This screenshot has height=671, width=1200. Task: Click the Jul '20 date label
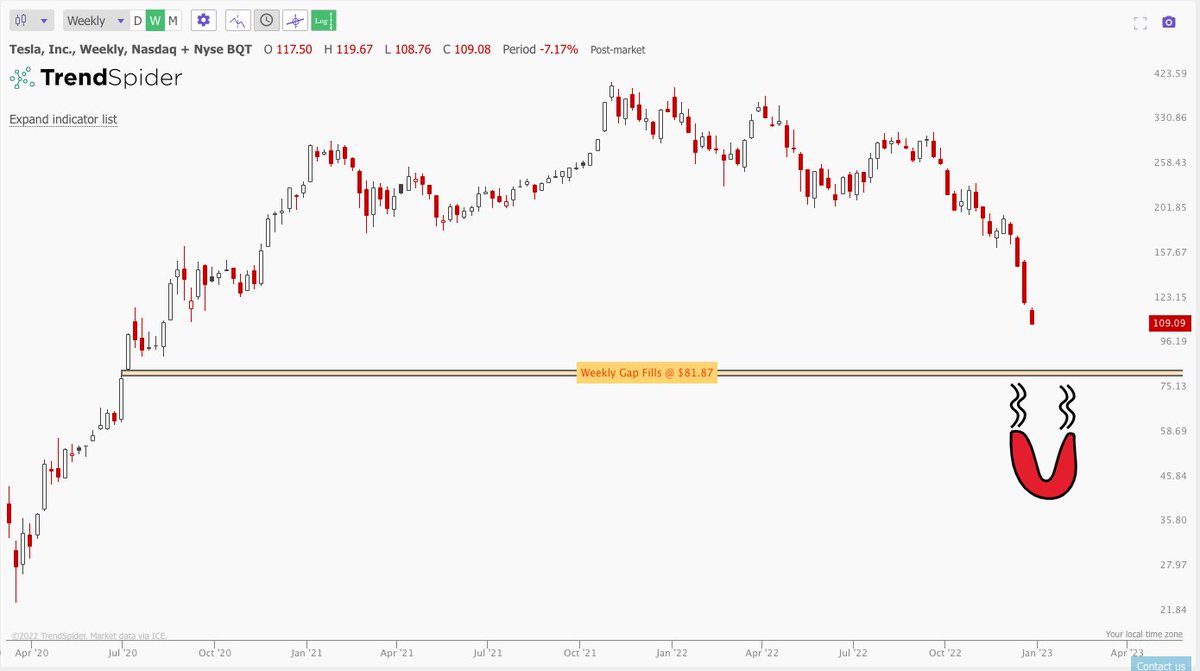pos(124,651)
